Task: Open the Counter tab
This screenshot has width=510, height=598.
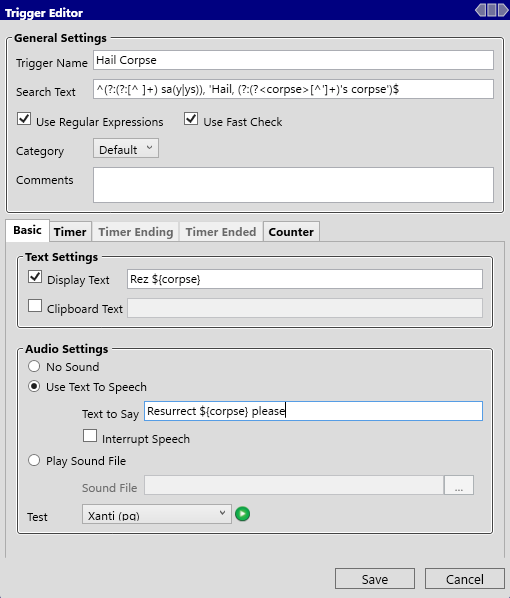Action: click(291, 231)
